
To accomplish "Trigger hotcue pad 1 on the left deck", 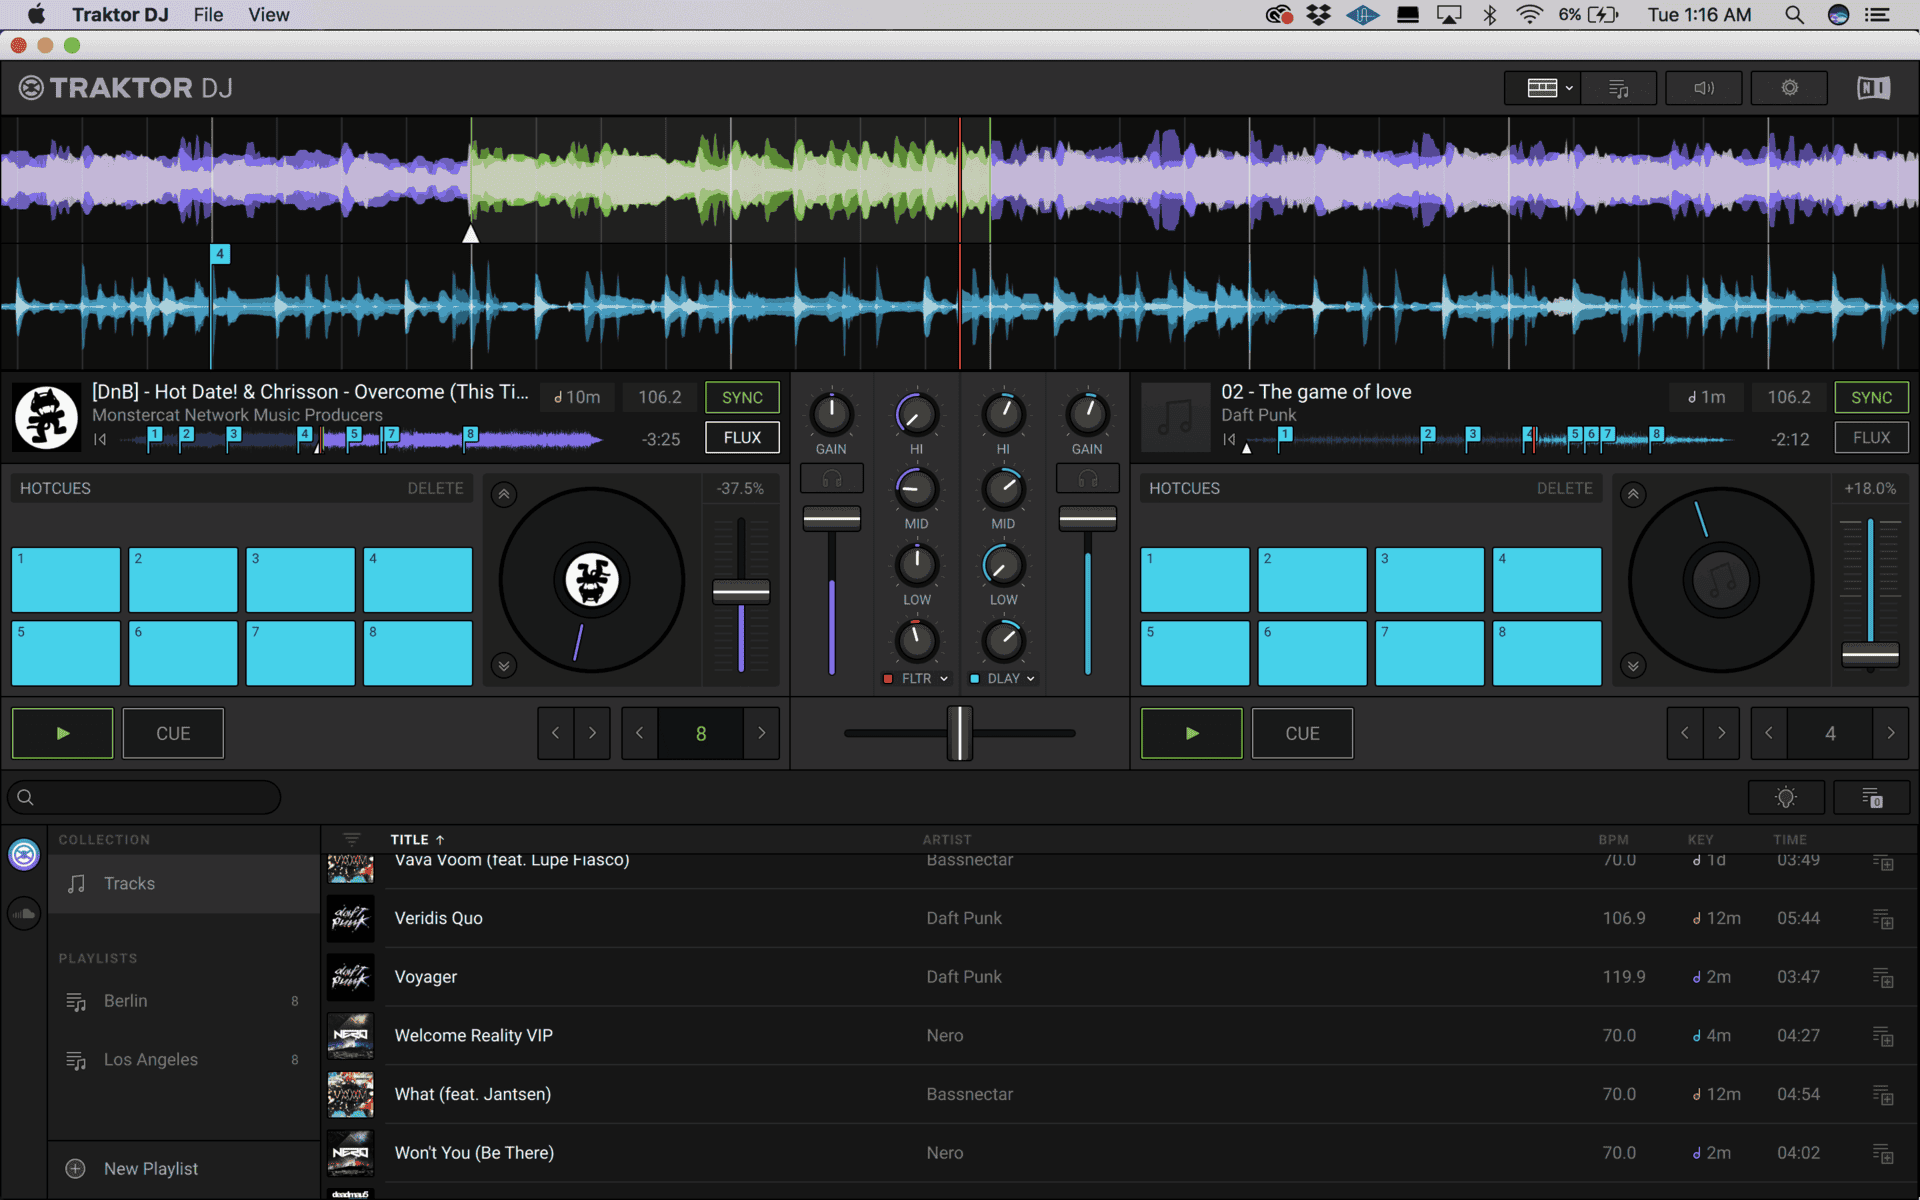I will tap(66, 579).
